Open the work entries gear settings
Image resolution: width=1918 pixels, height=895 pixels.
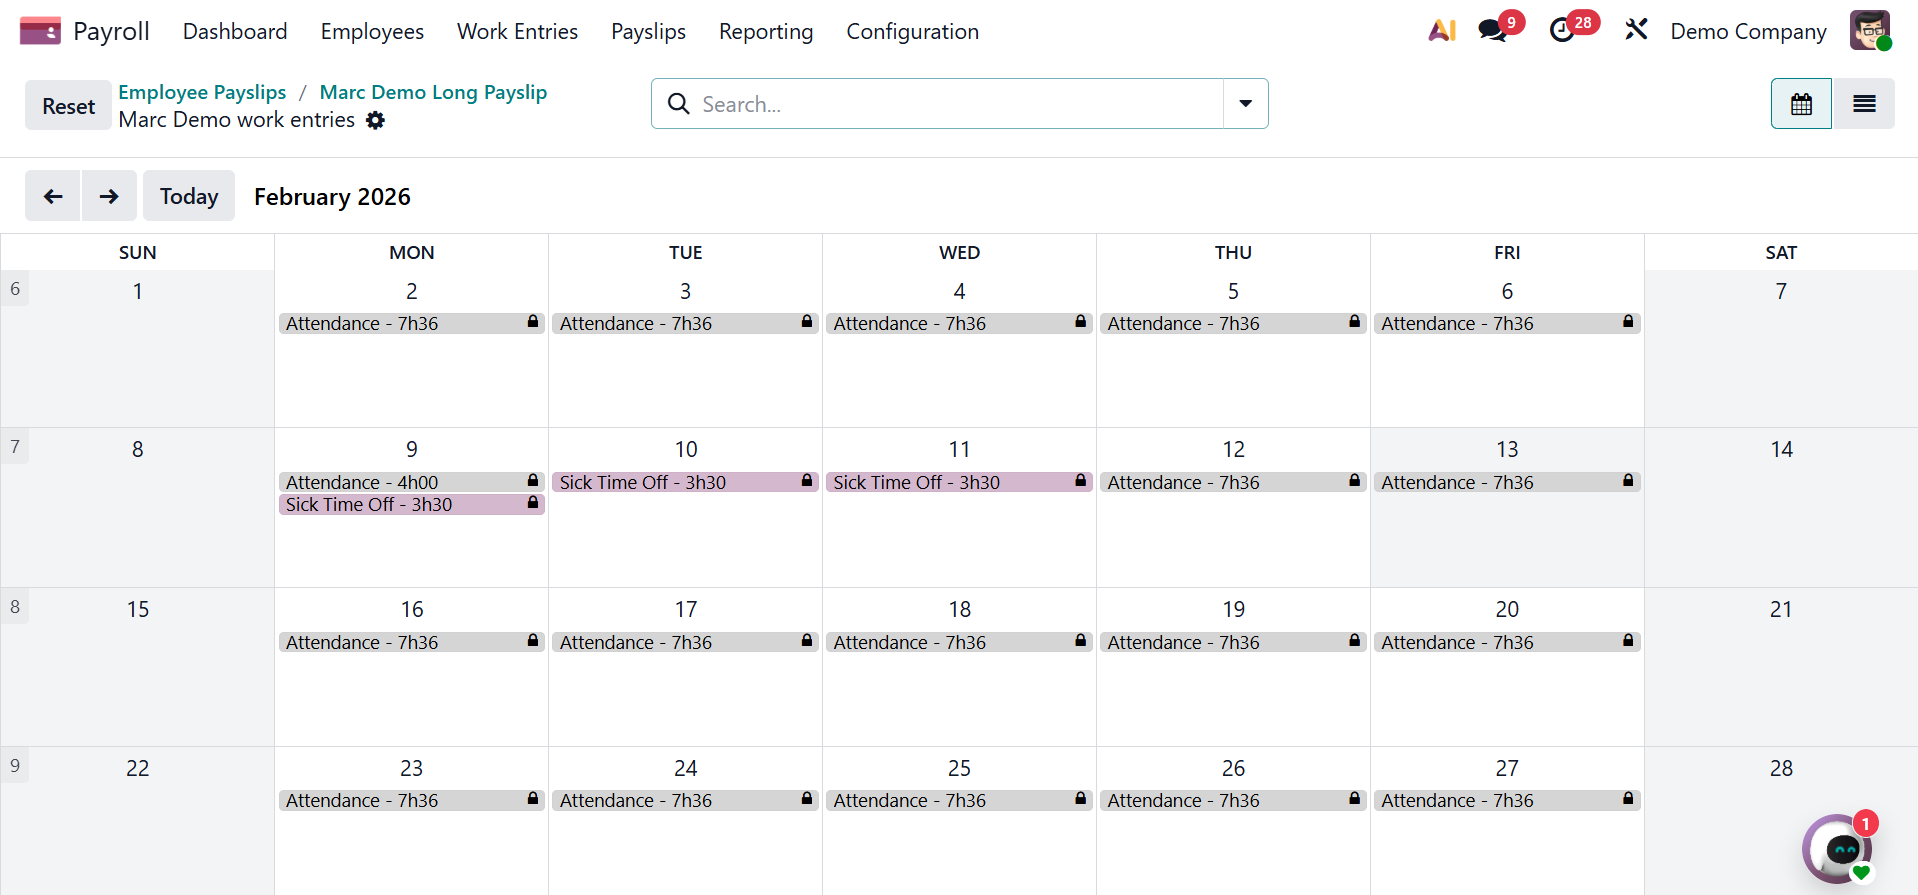(375, 120)
